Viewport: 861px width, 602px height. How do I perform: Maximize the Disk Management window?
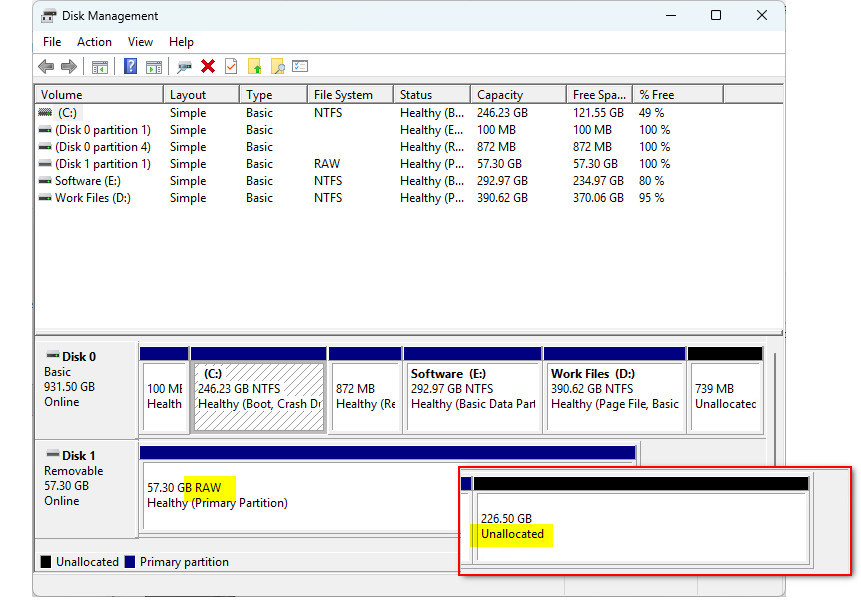[715, 15]
